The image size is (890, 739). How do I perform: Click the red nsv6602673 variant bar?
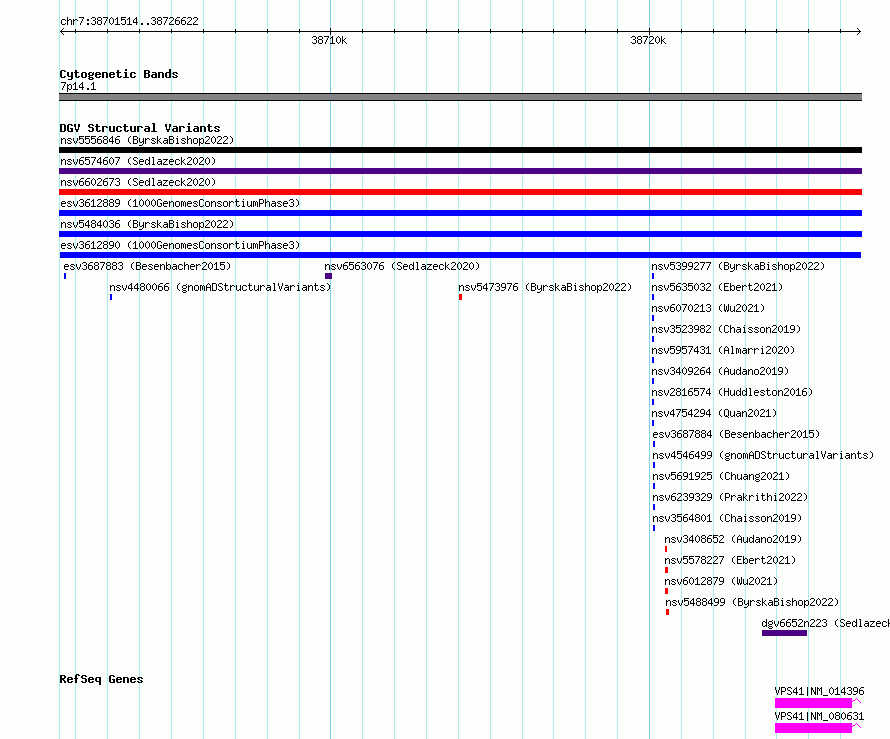point(460,192)
